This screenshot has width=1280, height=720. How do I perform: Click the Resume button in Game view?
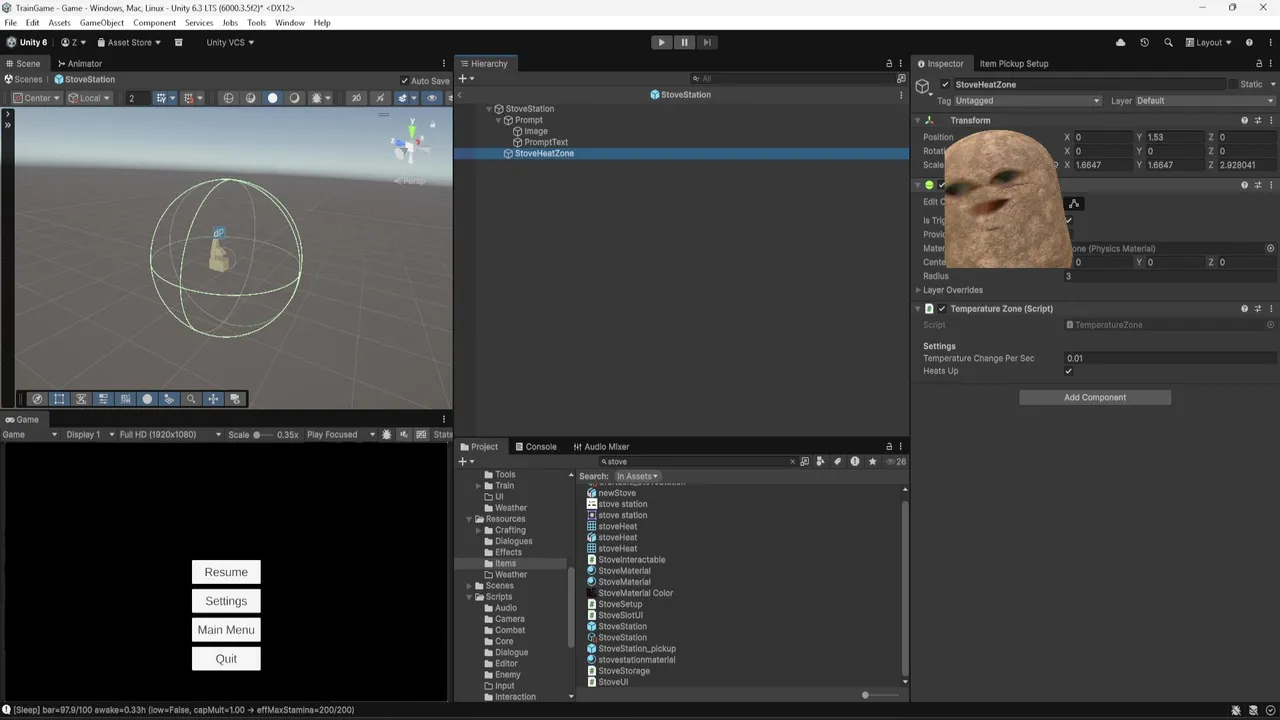pos(226,572)
